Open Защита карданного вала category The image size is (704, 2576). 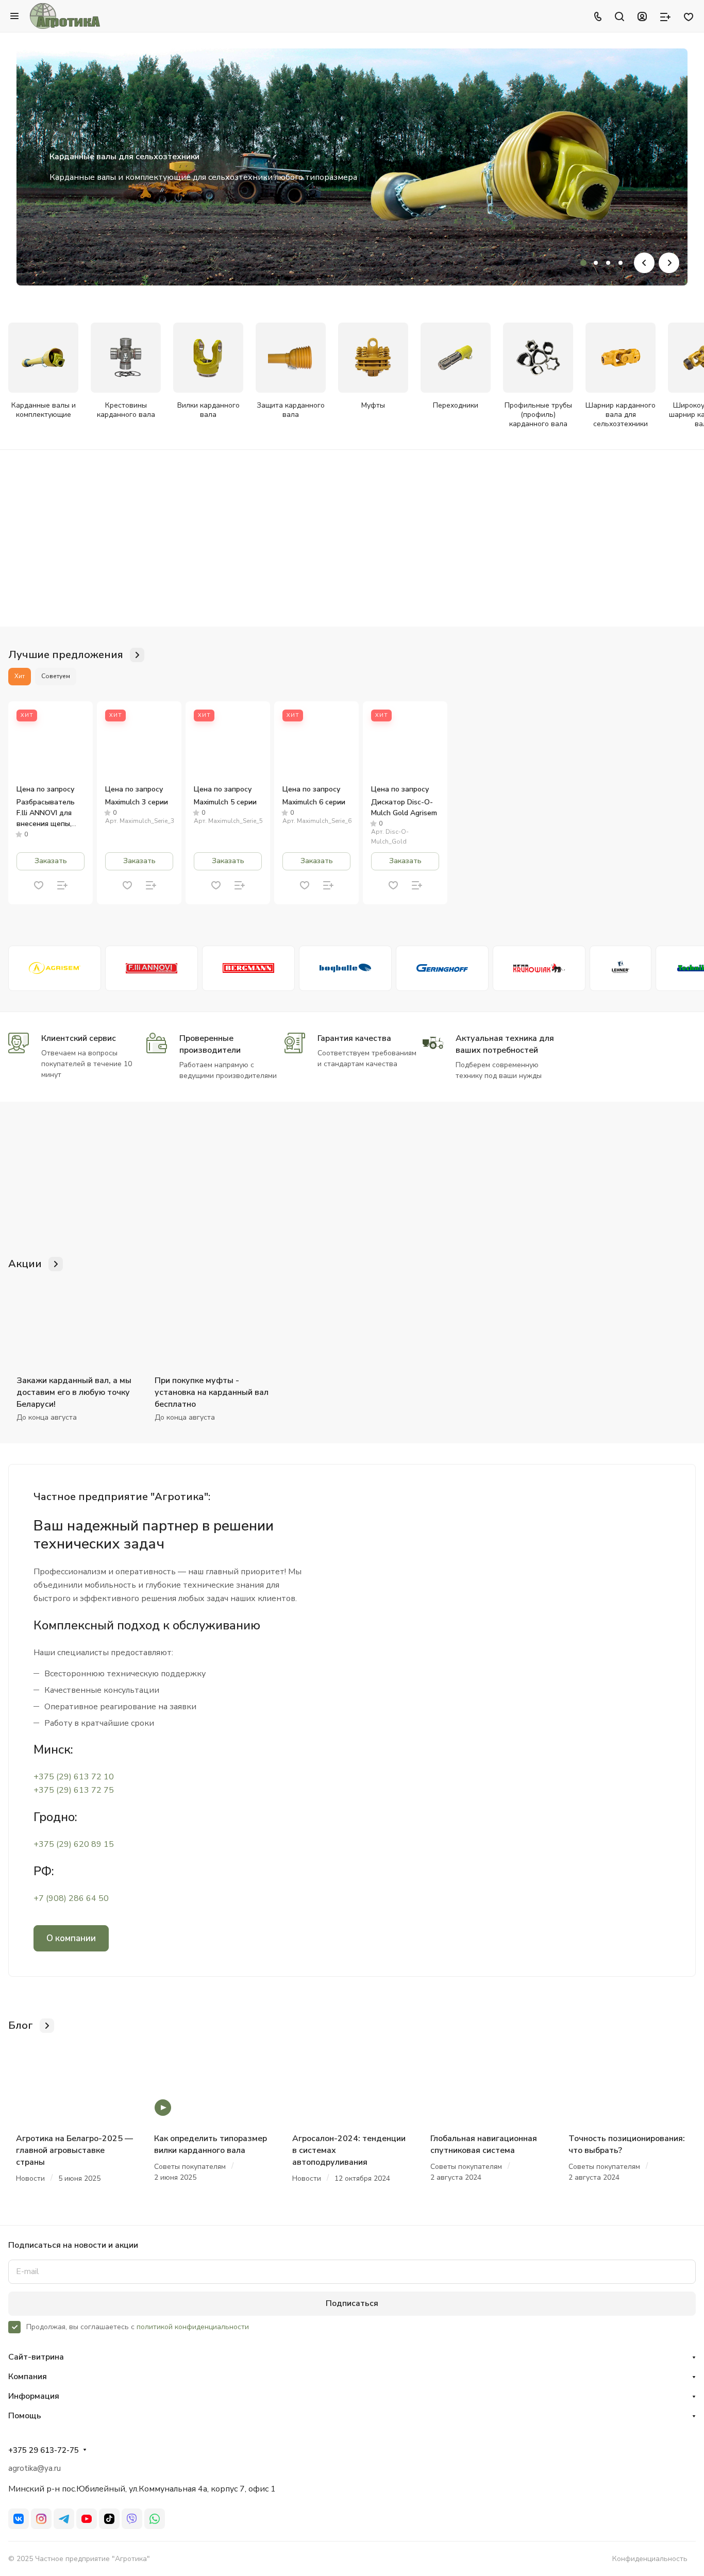click(x=290, y=371)
